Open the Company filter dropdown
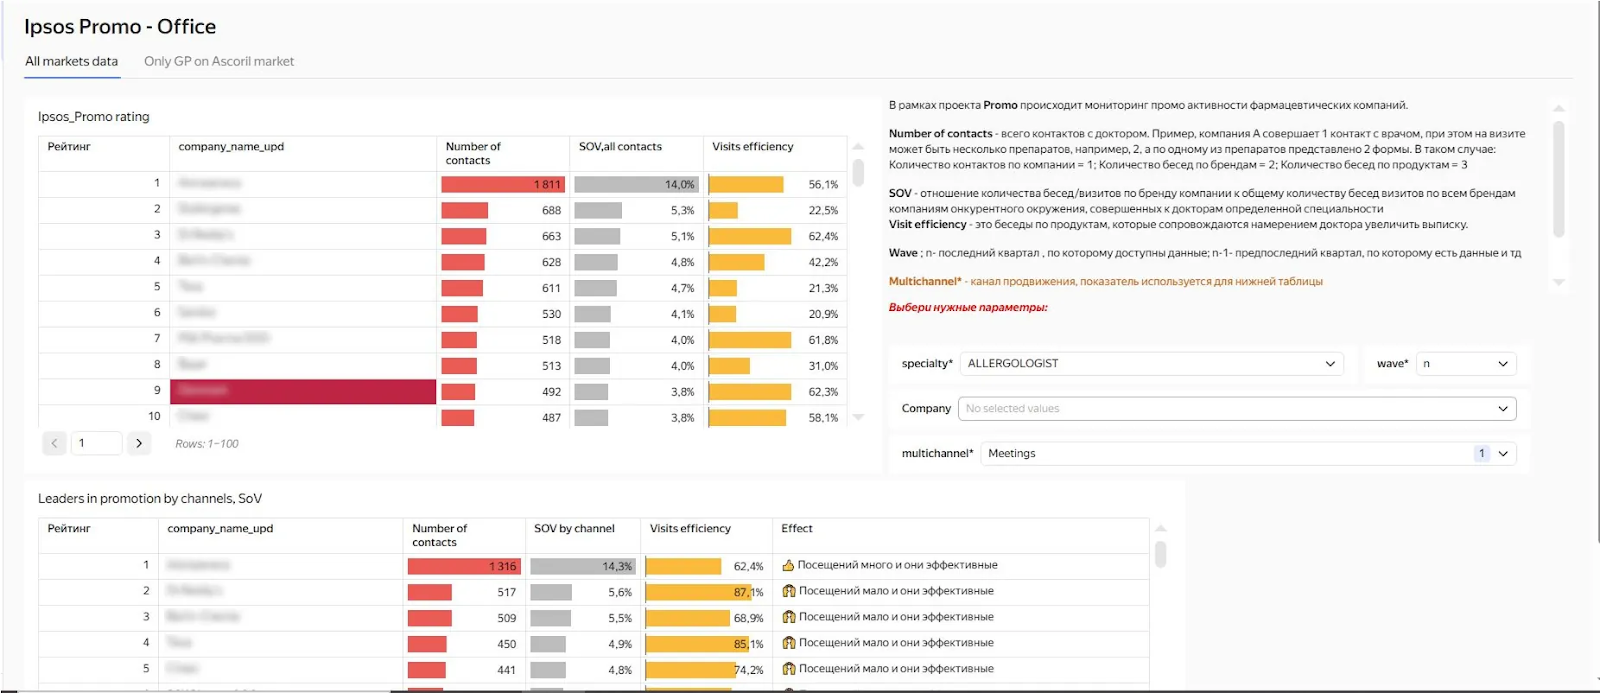 1236,409
